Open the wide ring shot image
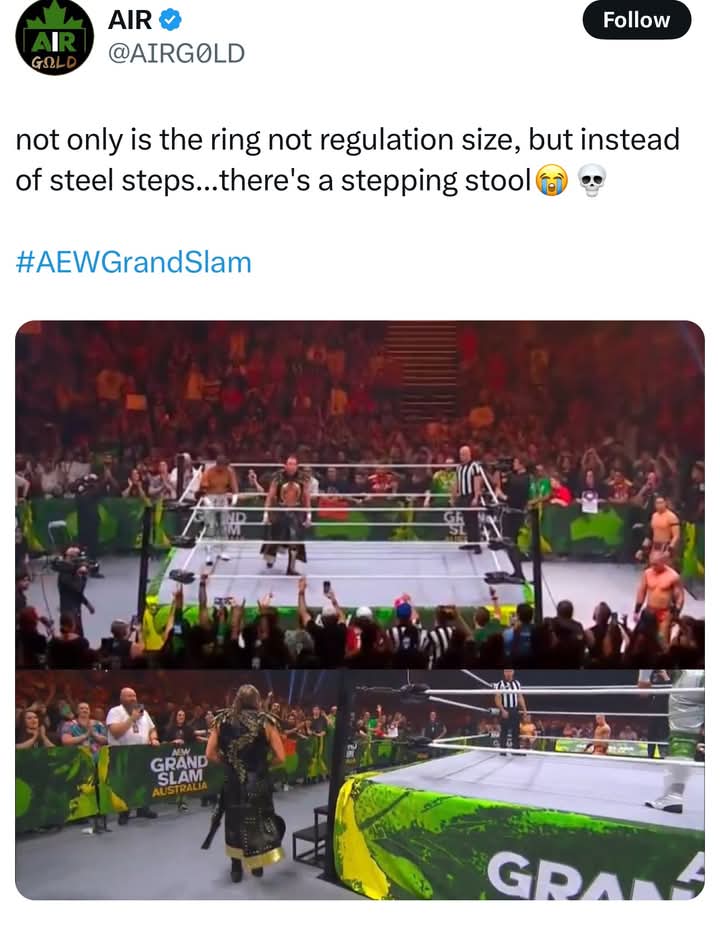720x926 pixels. click(360, 494)
